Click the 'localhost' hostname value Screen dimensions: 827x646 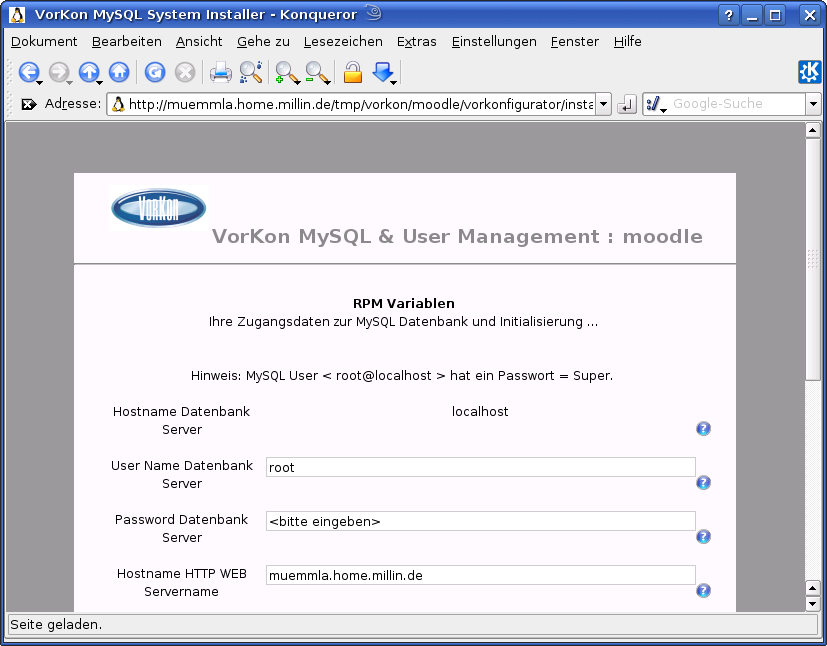(x=480, y=412)
